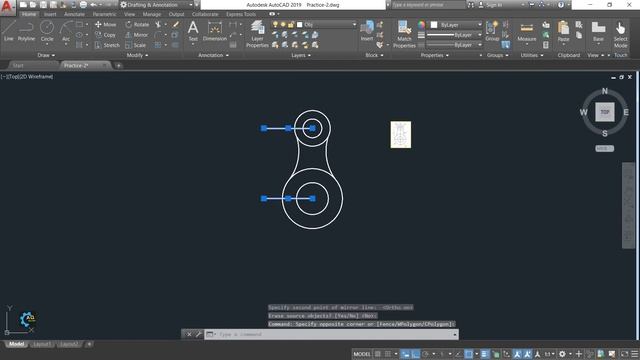Click Match Properties tool
The image size is (640, 360).
(404, 34)
